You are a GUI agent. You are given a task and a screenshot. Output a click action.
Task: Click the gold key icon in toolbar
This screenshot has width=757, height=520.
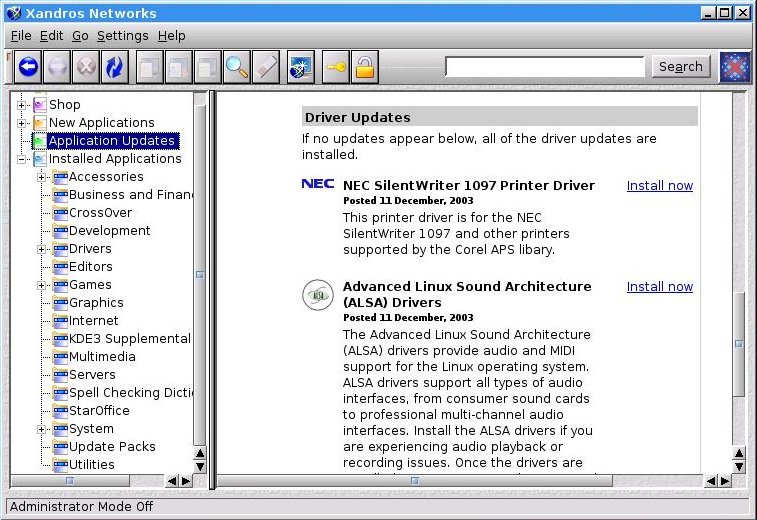(x=334, y=67)
